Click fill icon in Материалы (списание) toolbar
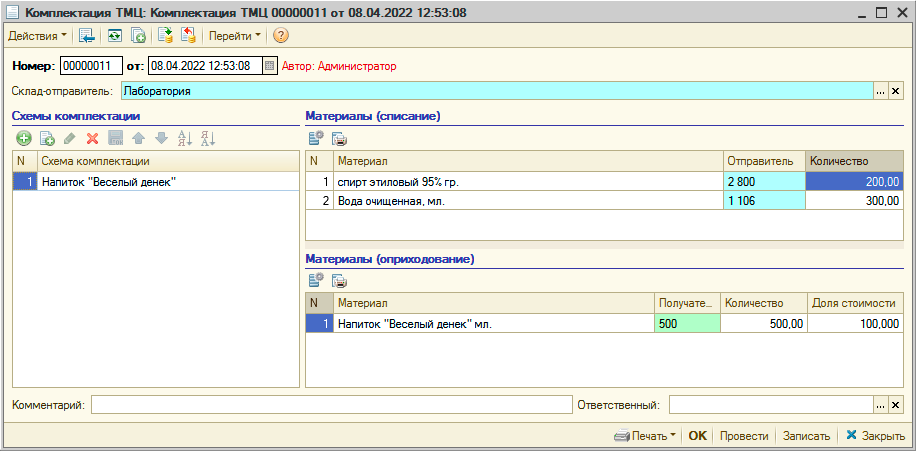Image resolution: width=916 pixels, height=451 pixels. click(x=316, y=139)
